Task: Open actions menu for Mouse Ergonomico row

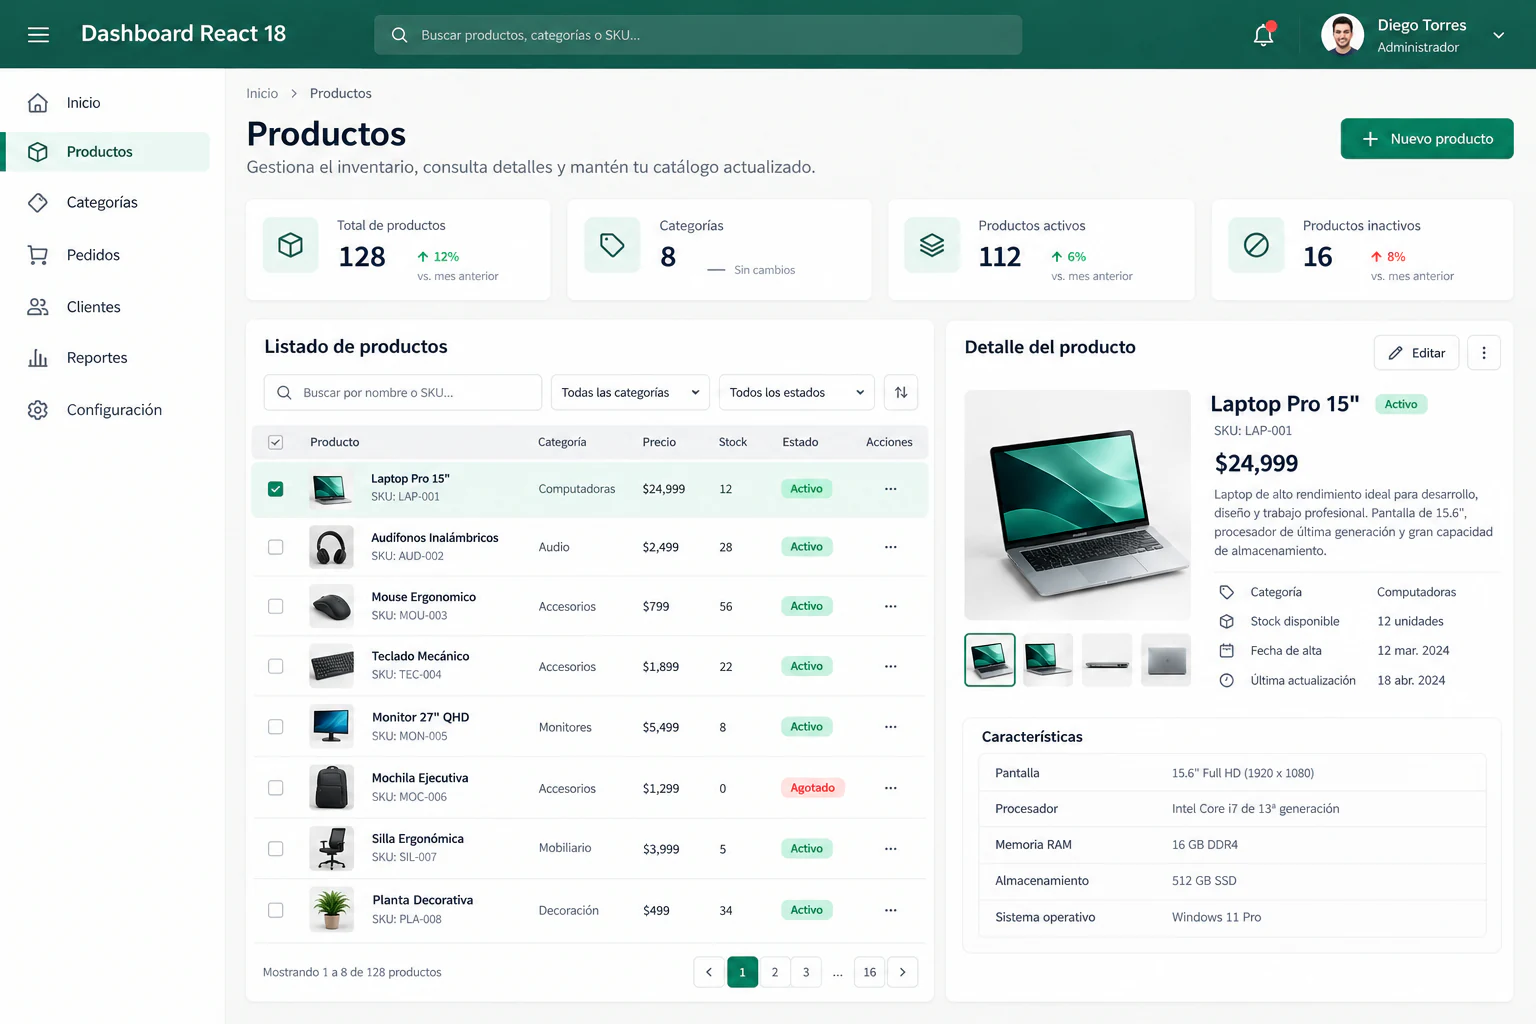Action: (890, 606)
